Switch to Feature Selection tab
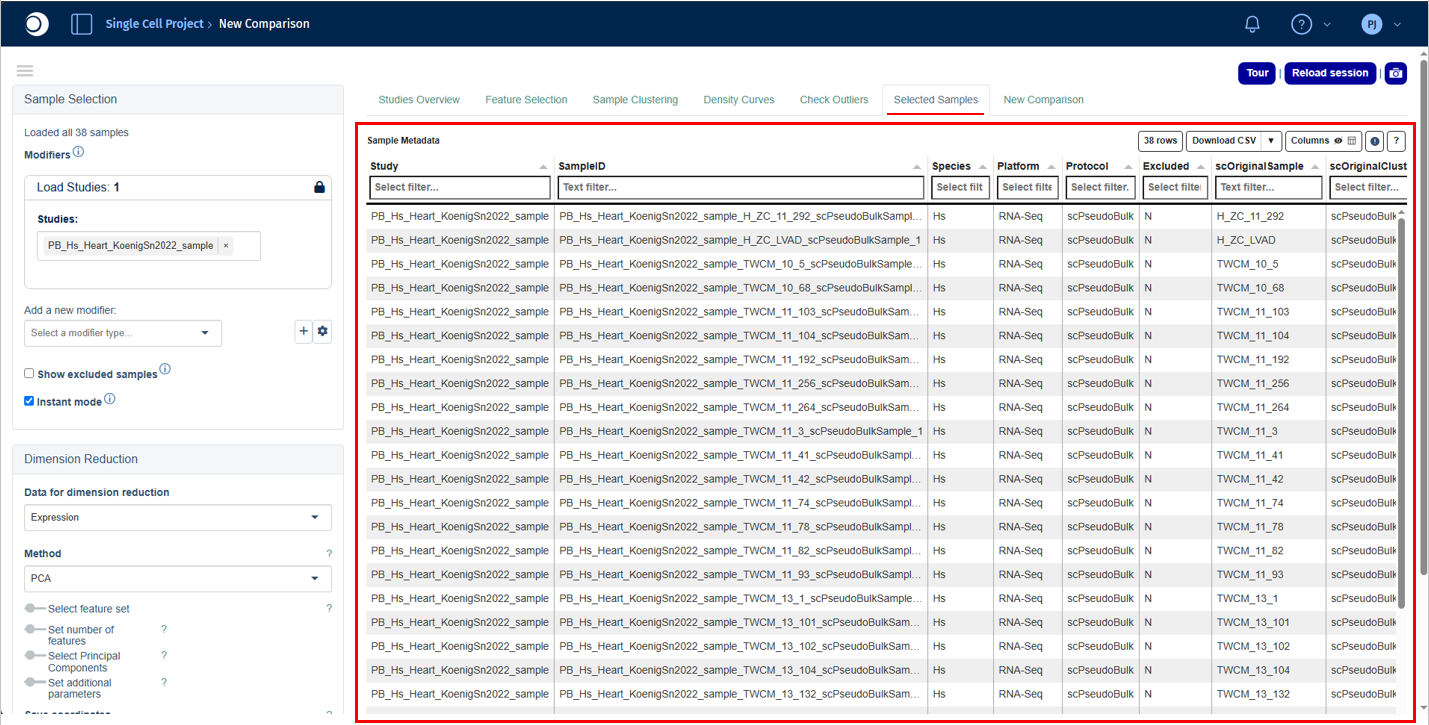 [x=526, y=100]
